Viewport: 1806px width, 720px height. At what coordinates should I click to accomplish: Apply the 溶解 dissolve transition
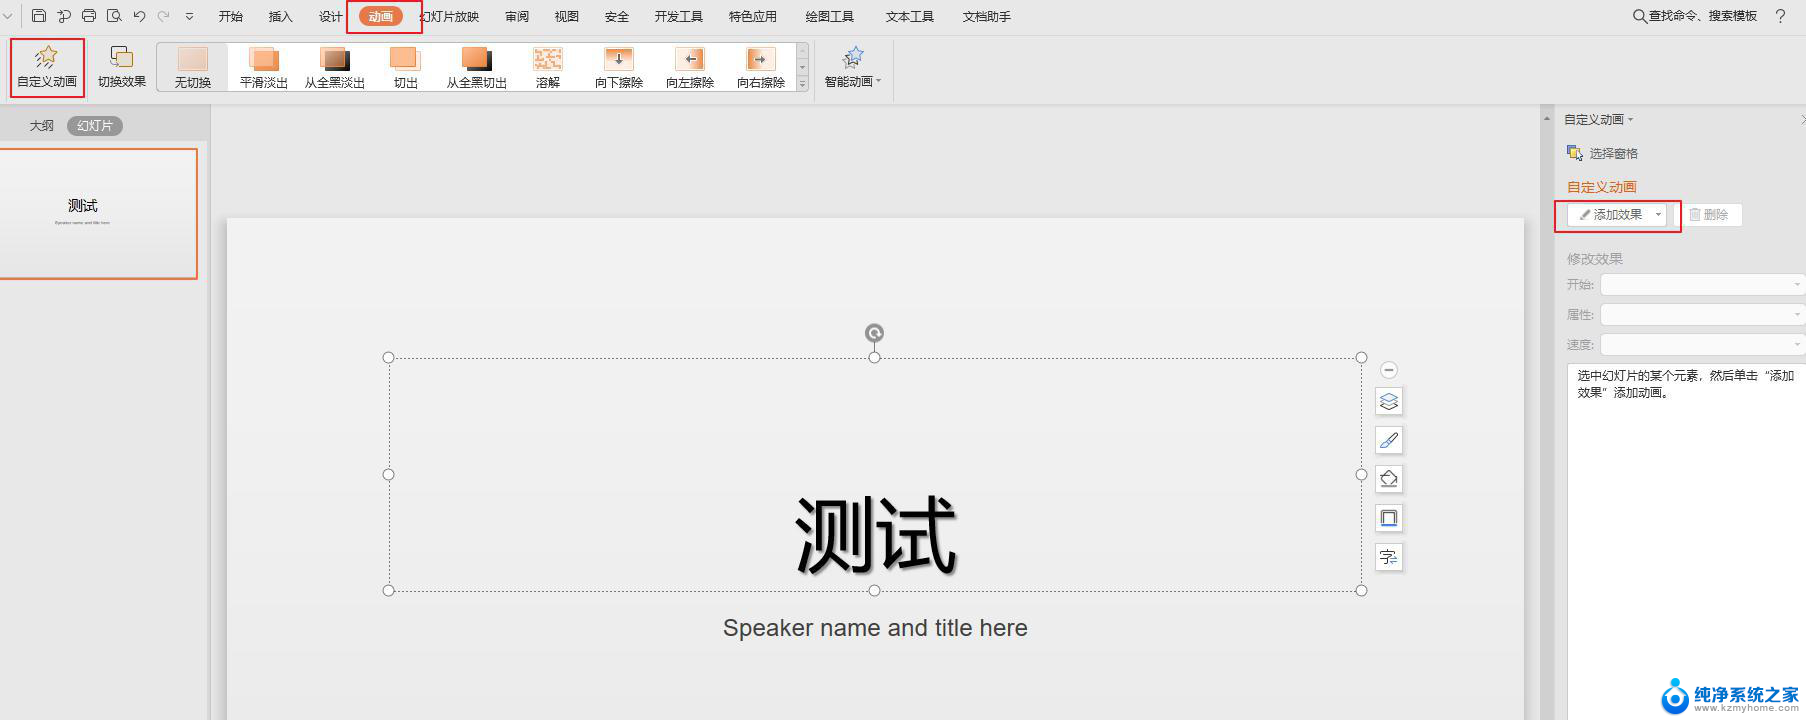click(x=548, y=67)
